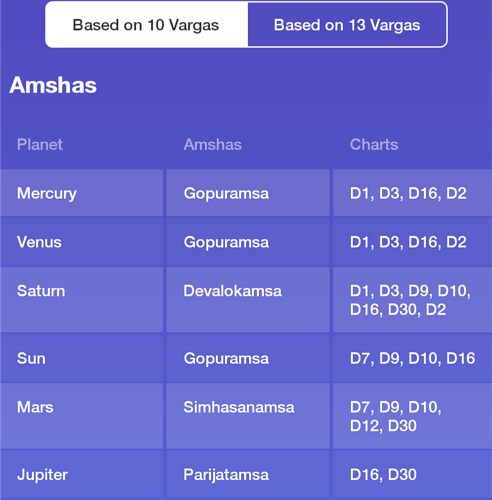Select the Sun planet cell
This screenshot has height=500, width=492.
pos(82,358)
